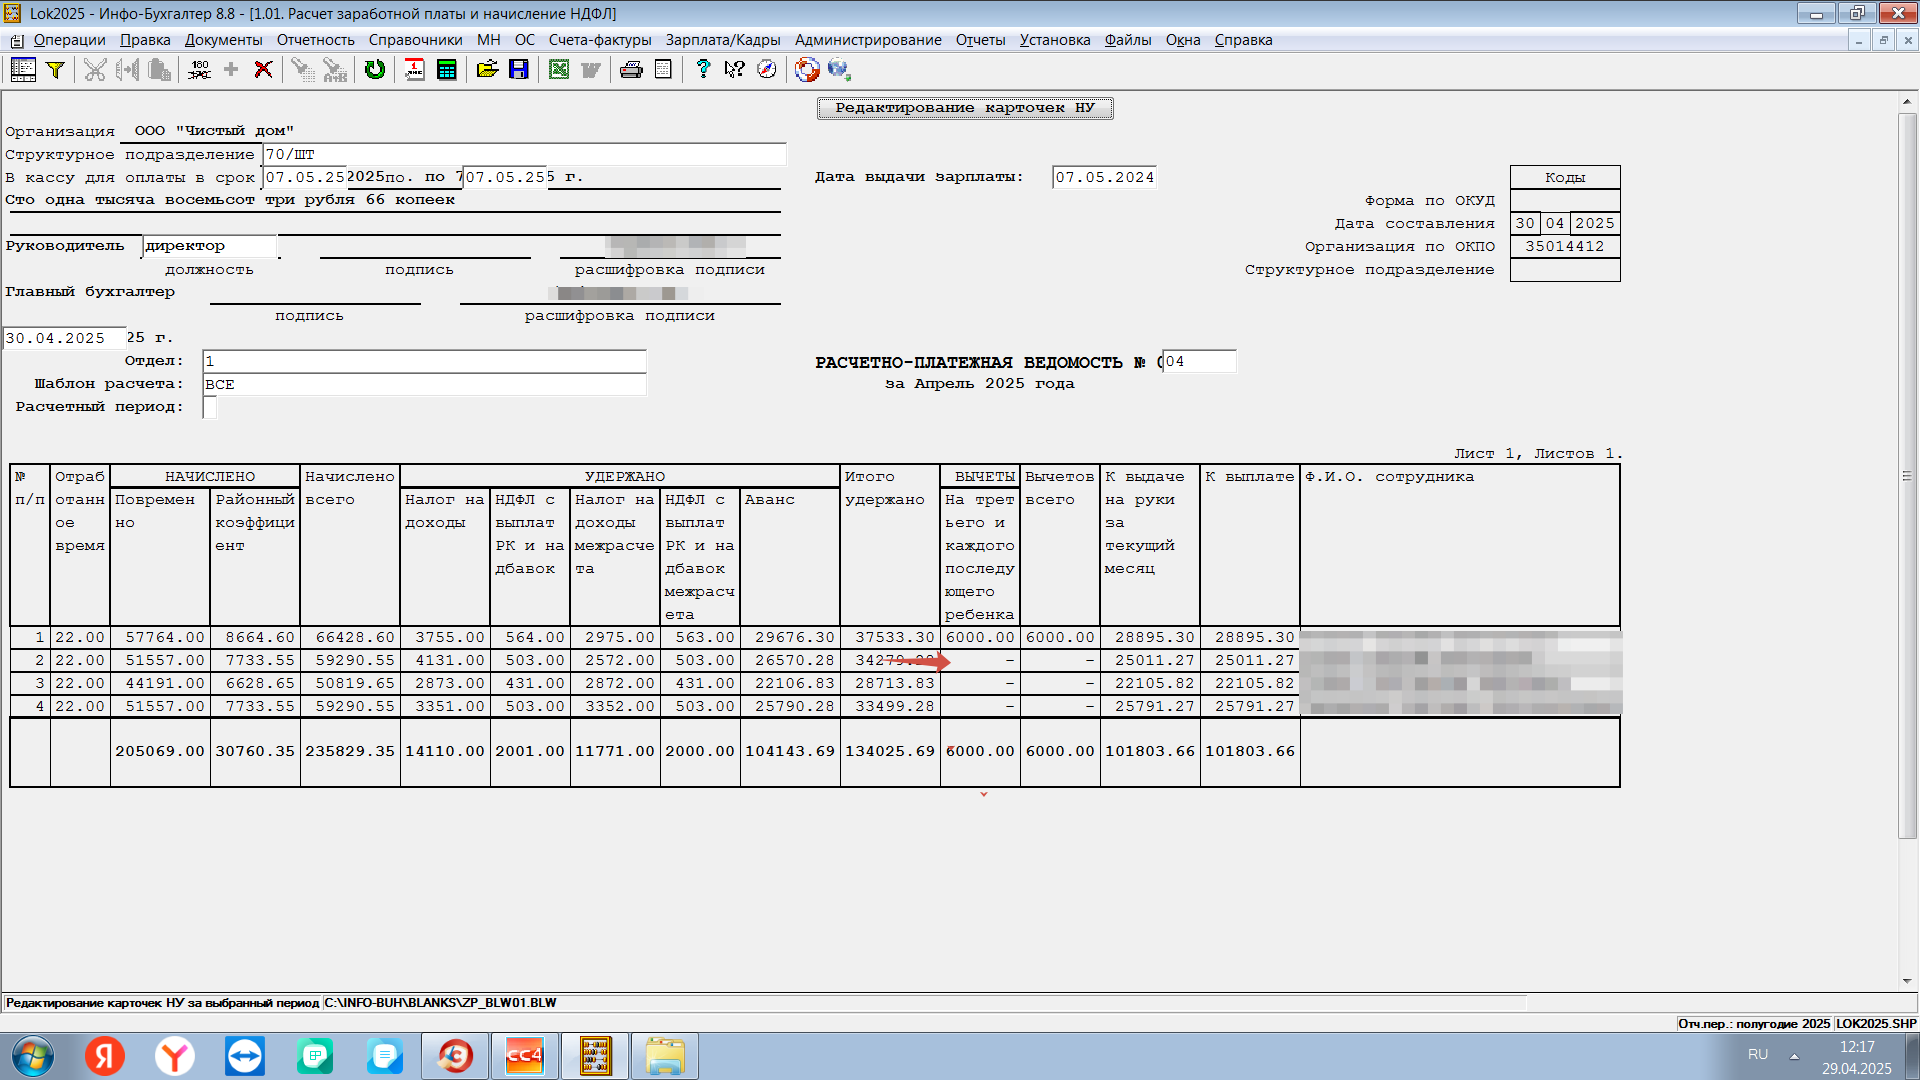Open the Справочники menu
1920x1080 pixels.
415,40
